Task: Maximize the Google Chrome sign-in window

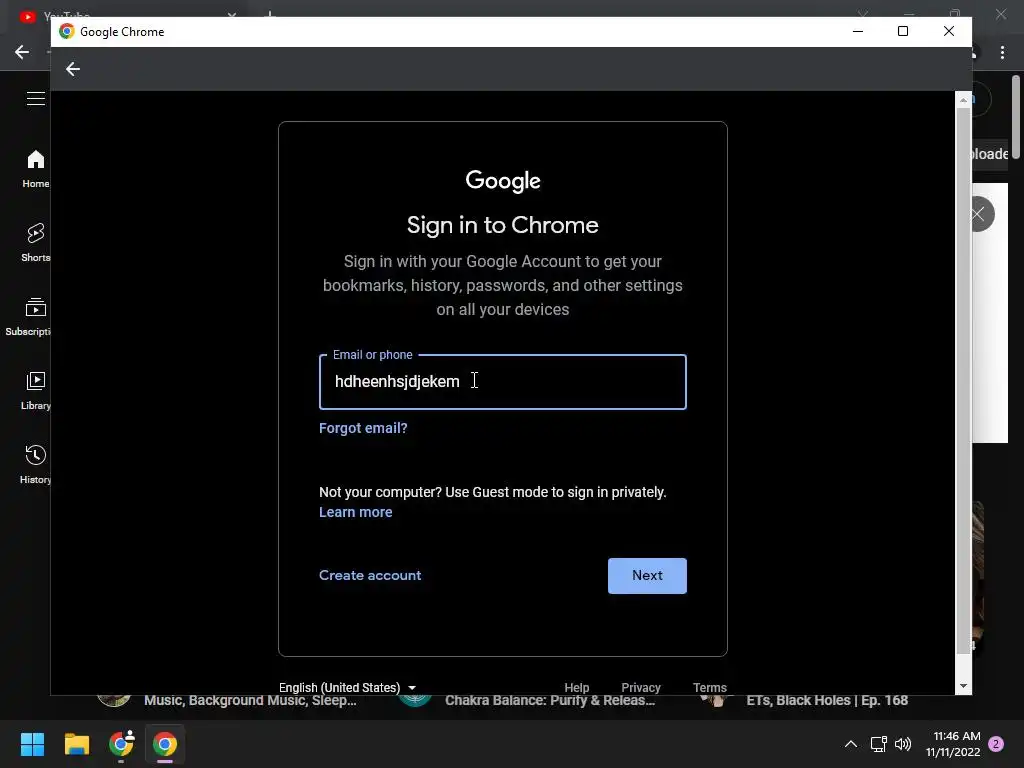Action: (x=903, y=31)
